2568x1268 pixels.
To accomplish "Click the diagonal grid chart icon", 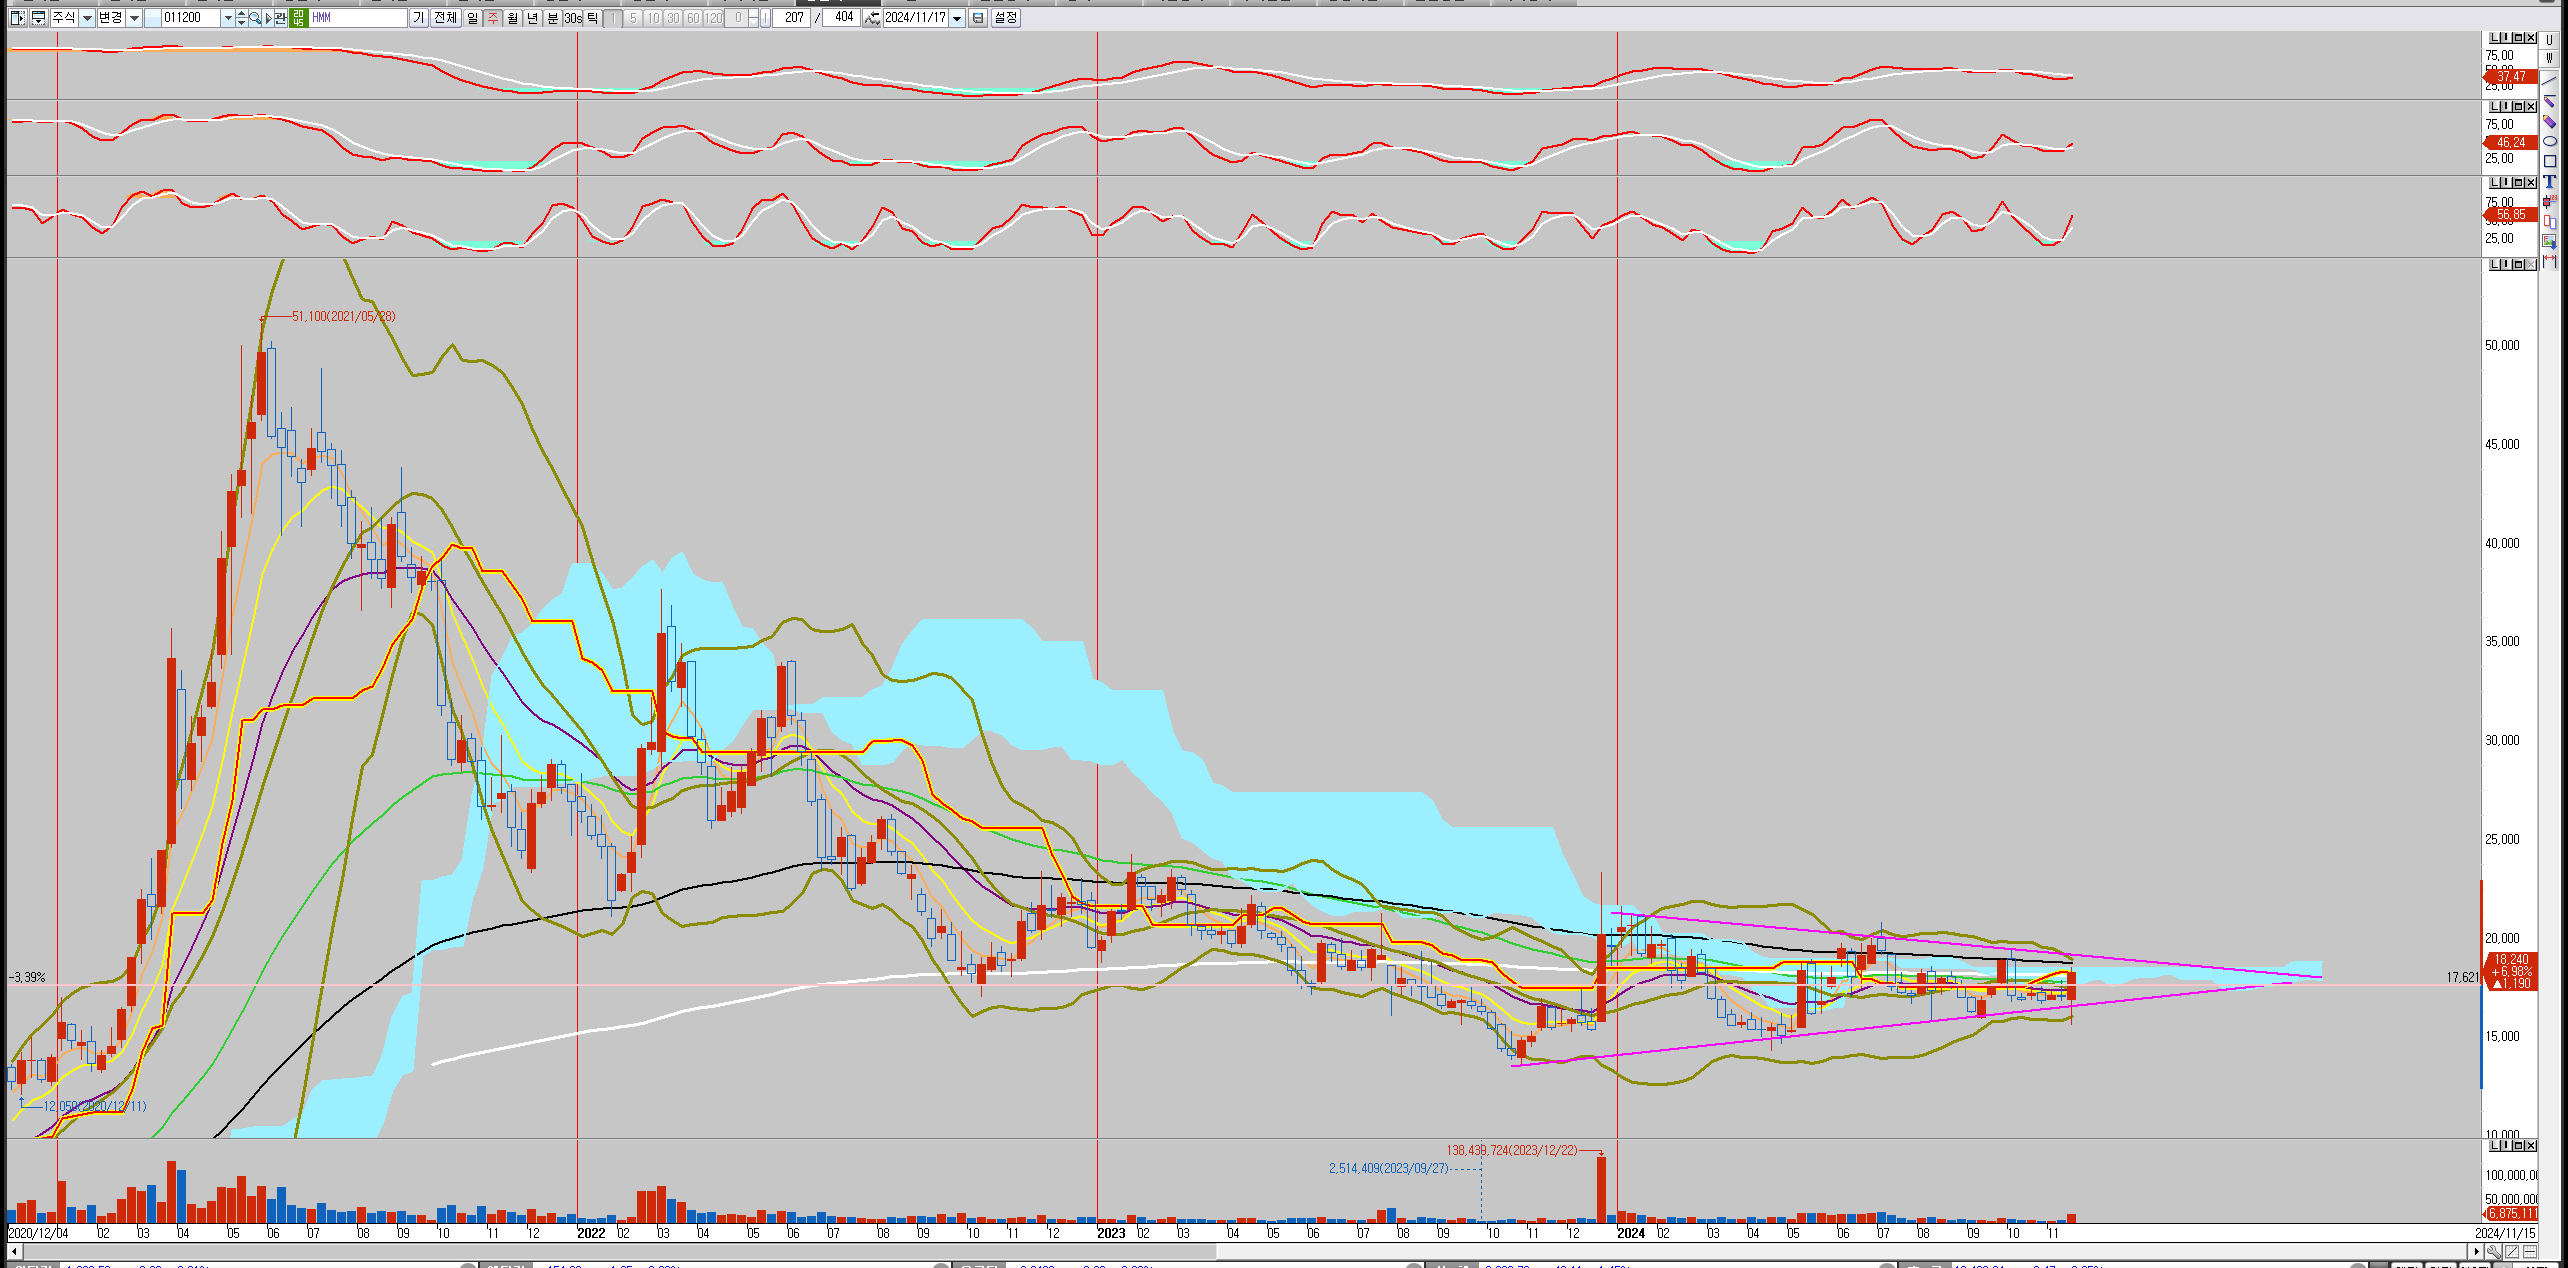I will click(2512, 1251).
